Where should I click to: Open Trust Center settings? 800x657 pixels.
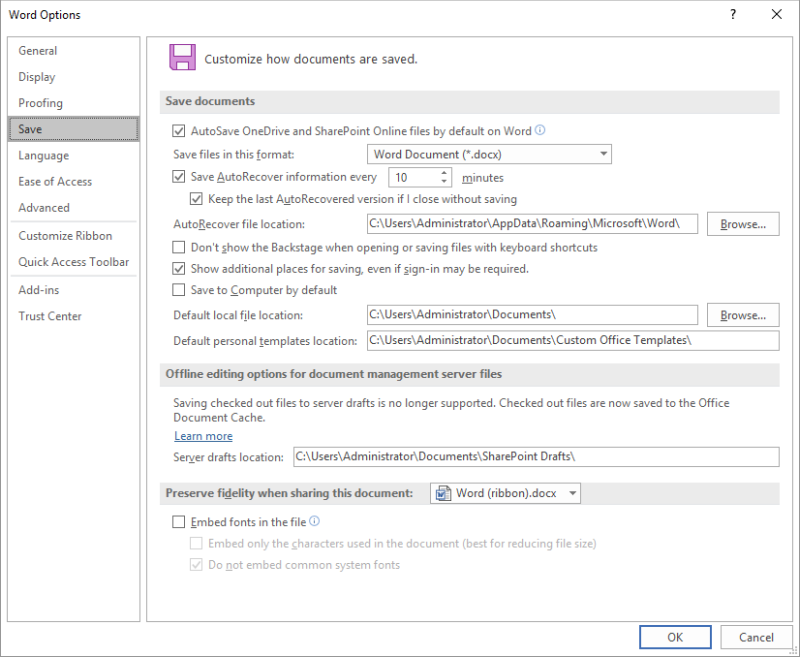coord(50,316)
